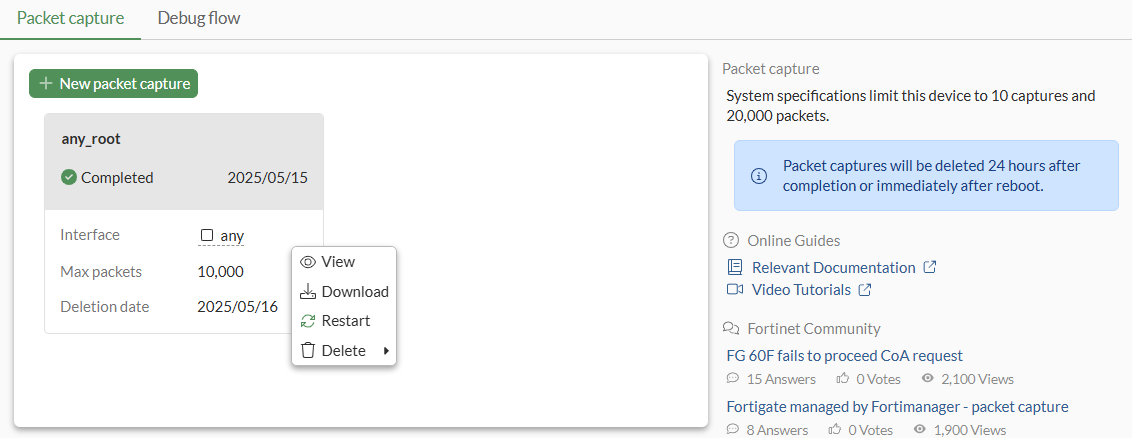Click the green restart arrows icon
The width and height of the screenshot is (1132, 438).
(x=308, y=321)
